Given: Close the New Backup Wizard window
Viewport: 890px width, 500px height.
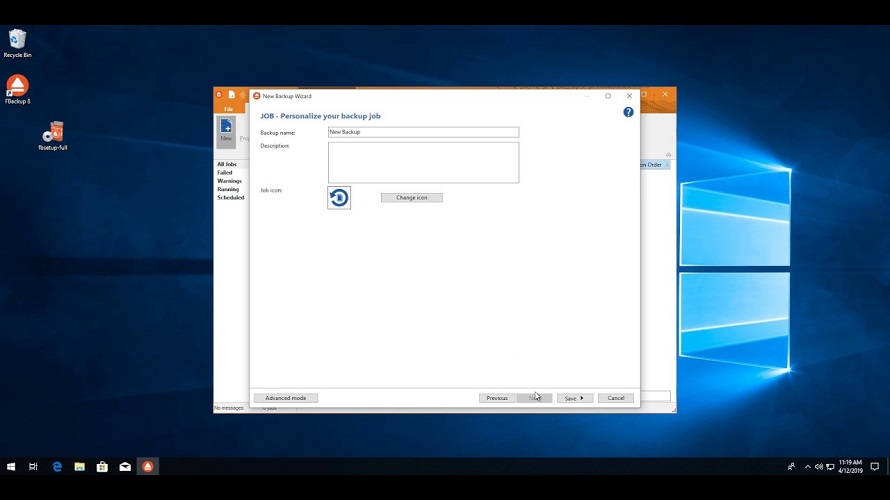Looking at the screenshot, I should [629, 96].
